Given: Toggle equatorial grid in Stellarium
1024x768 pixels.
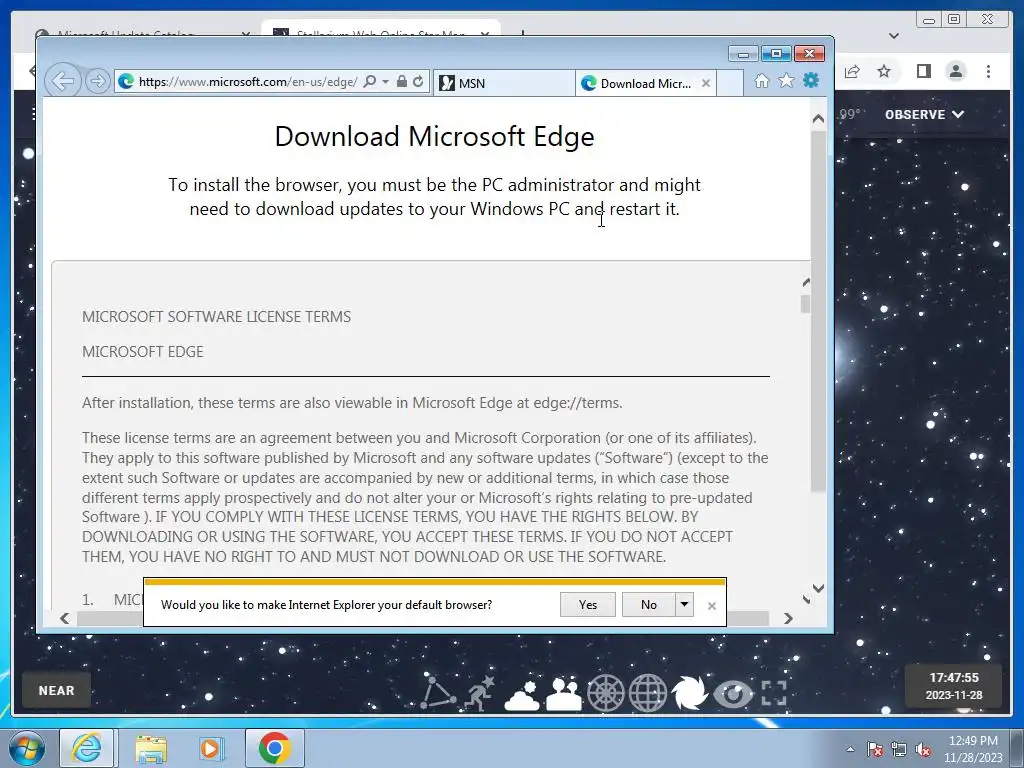Looking at the screenshot, I should pos(648,693).
